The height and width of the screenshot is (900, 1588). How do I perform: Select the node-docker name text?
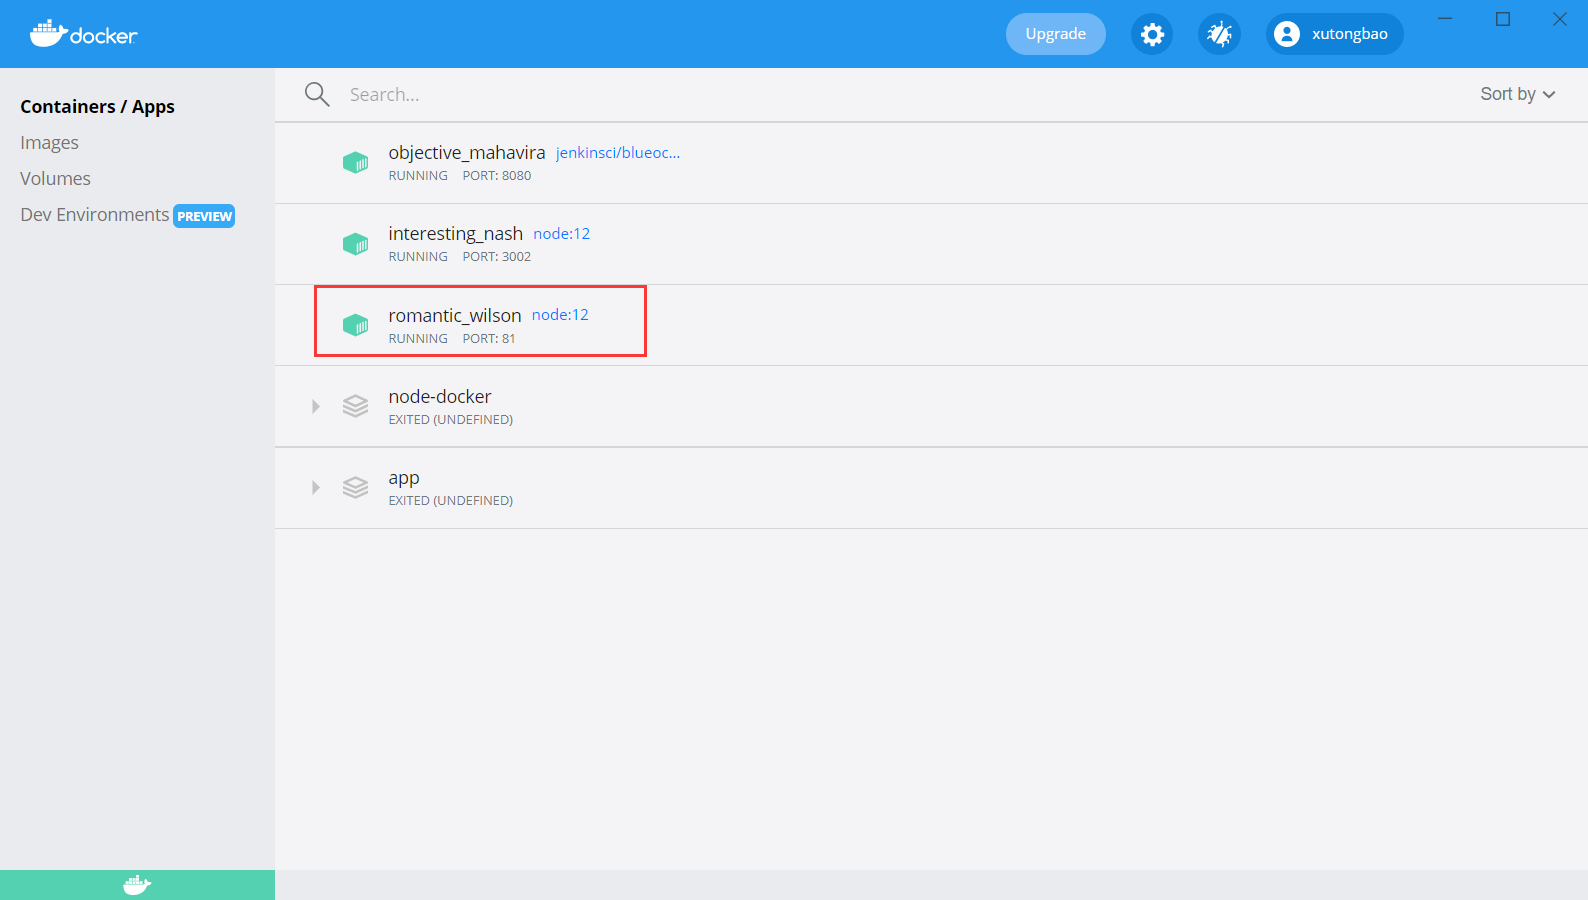point(440,397)
